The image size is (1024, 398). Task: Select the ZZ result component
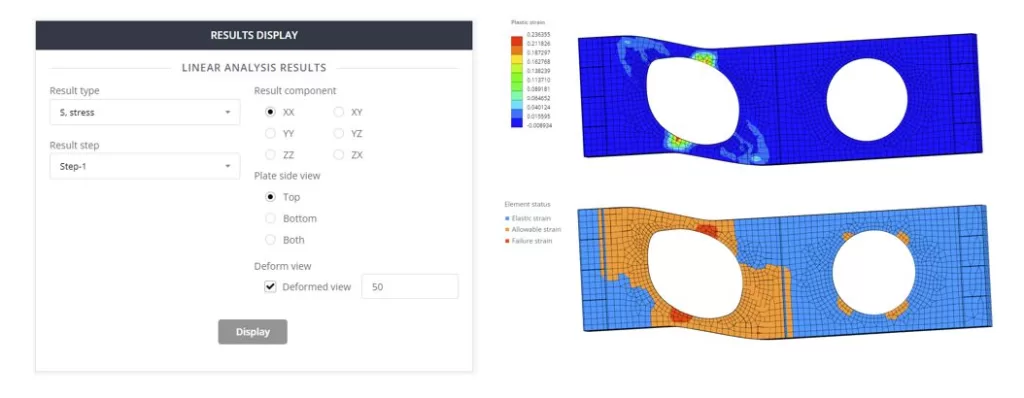pos(270,155)
